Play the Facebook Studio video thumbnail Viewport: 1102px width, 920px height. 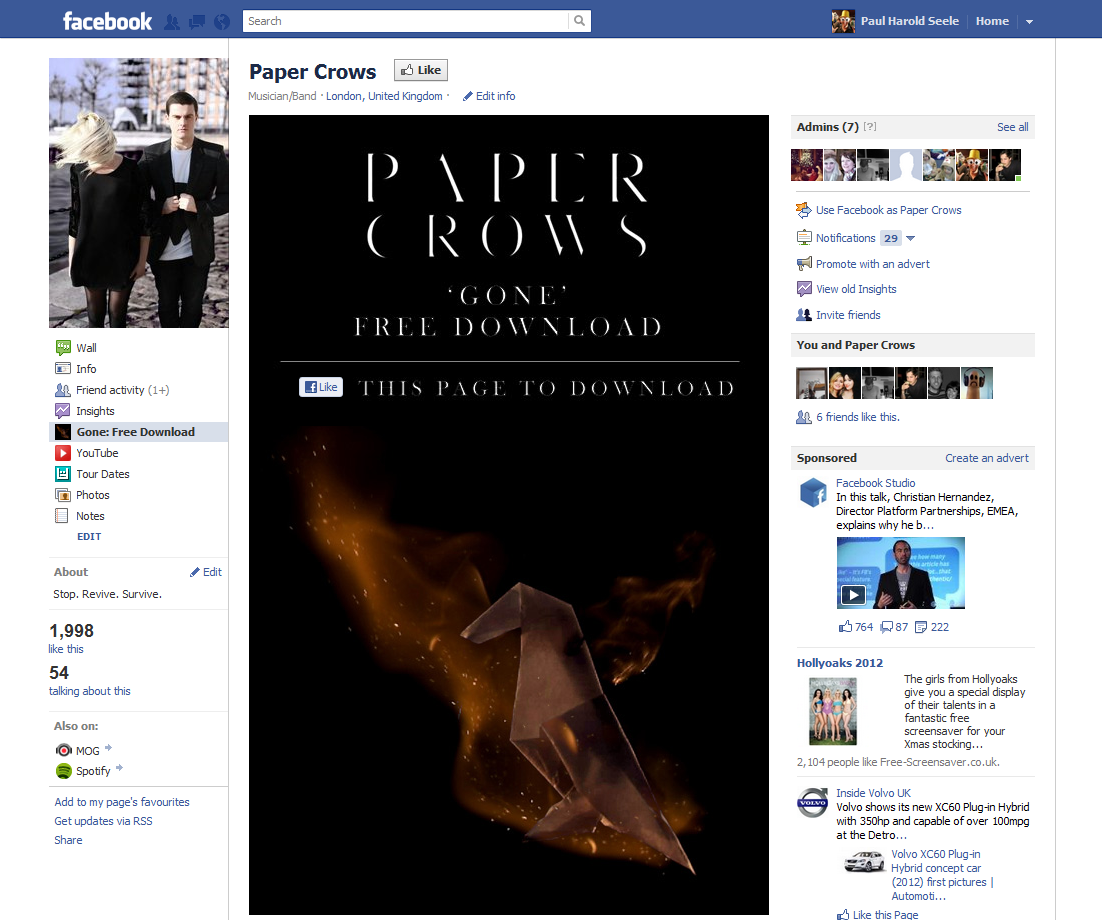(900, 573)
